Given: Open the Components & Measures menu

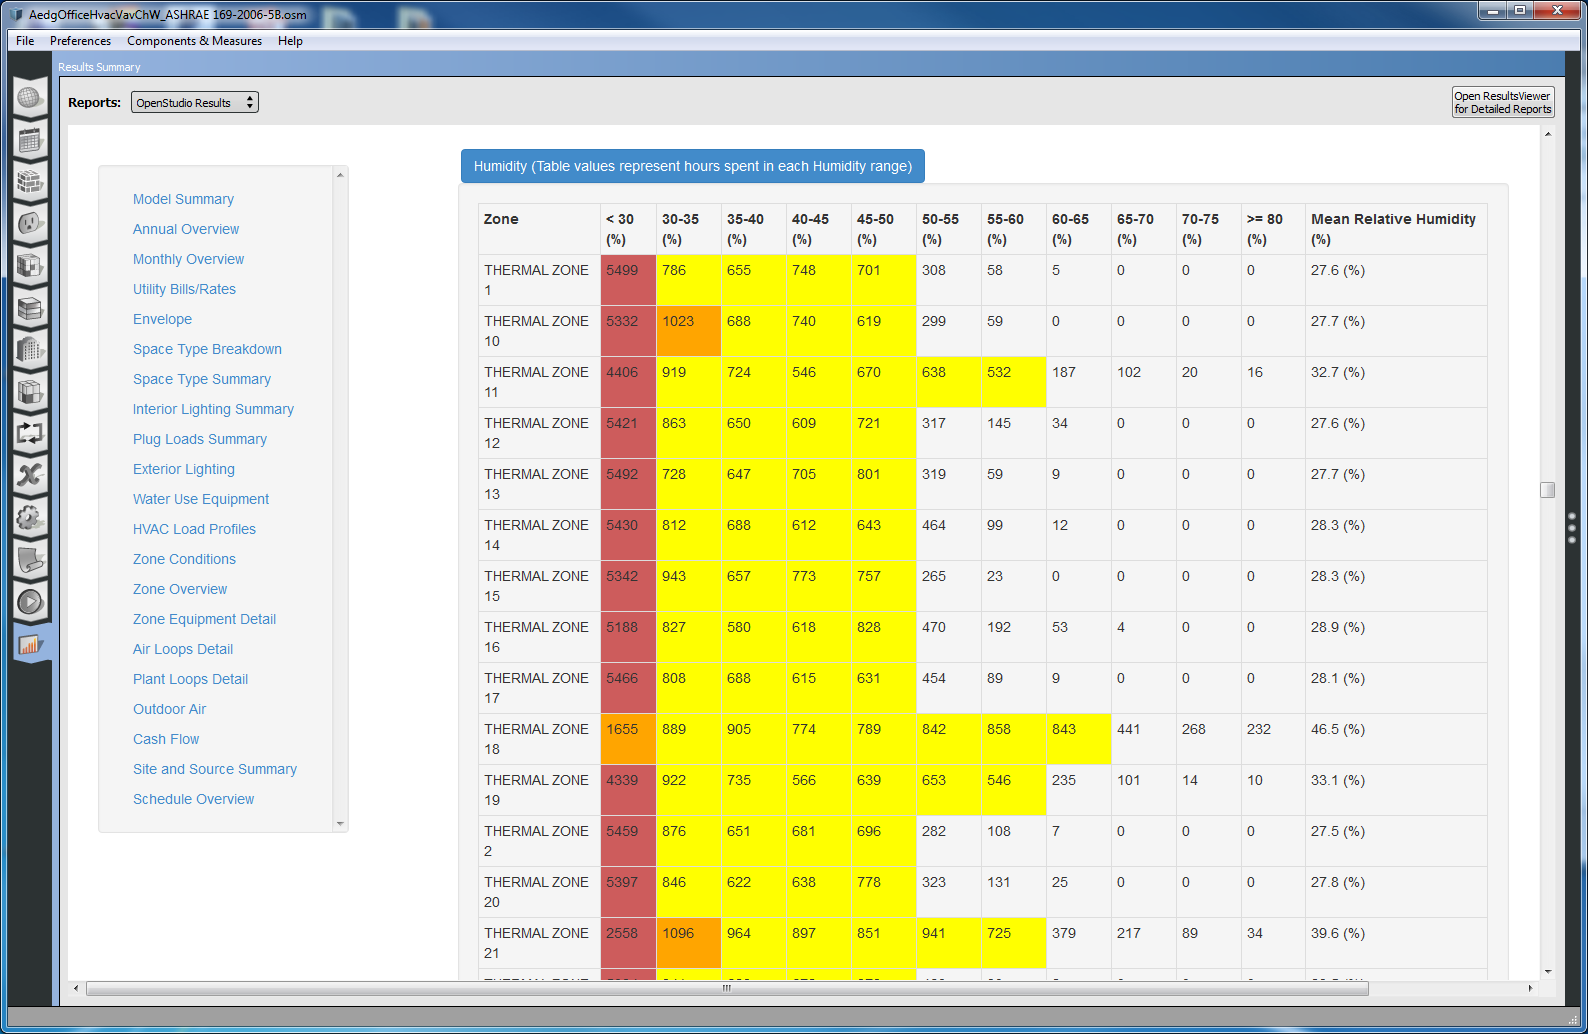Looking at the screenshot, I should (194, 41).
